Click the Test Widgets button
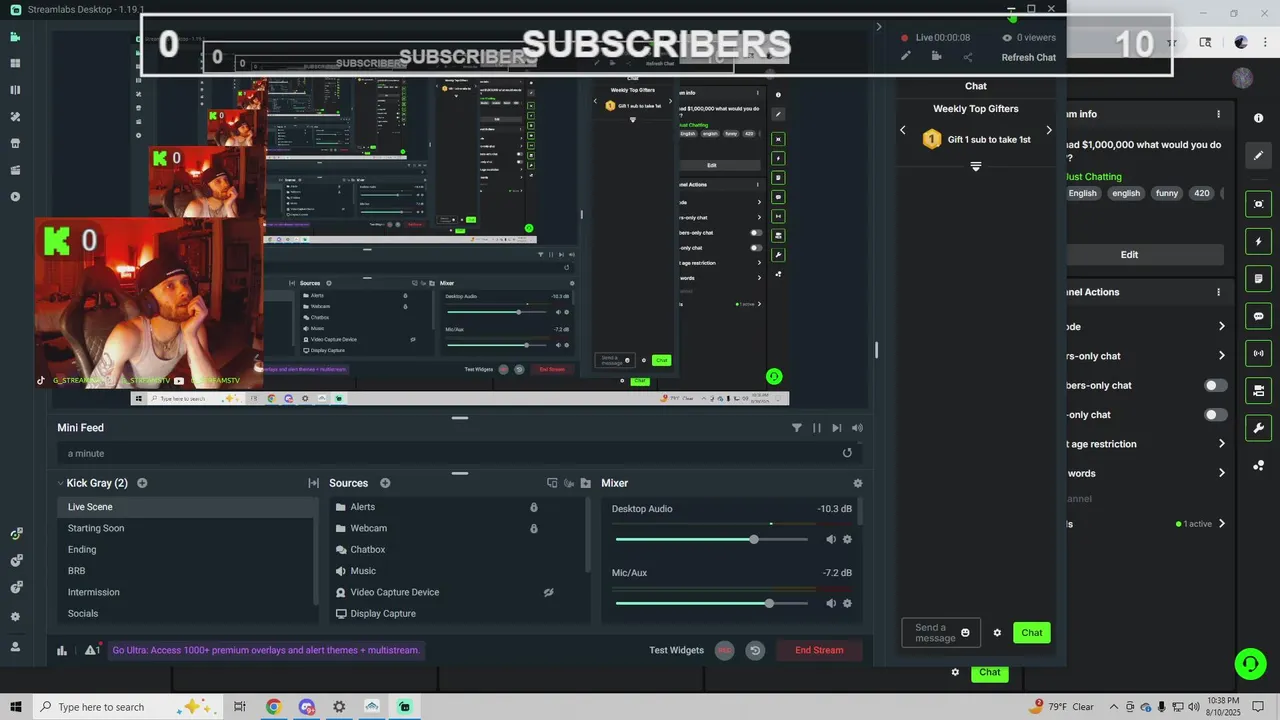The width and height of the screenshot is (1280, 720). tap(676, 650)
